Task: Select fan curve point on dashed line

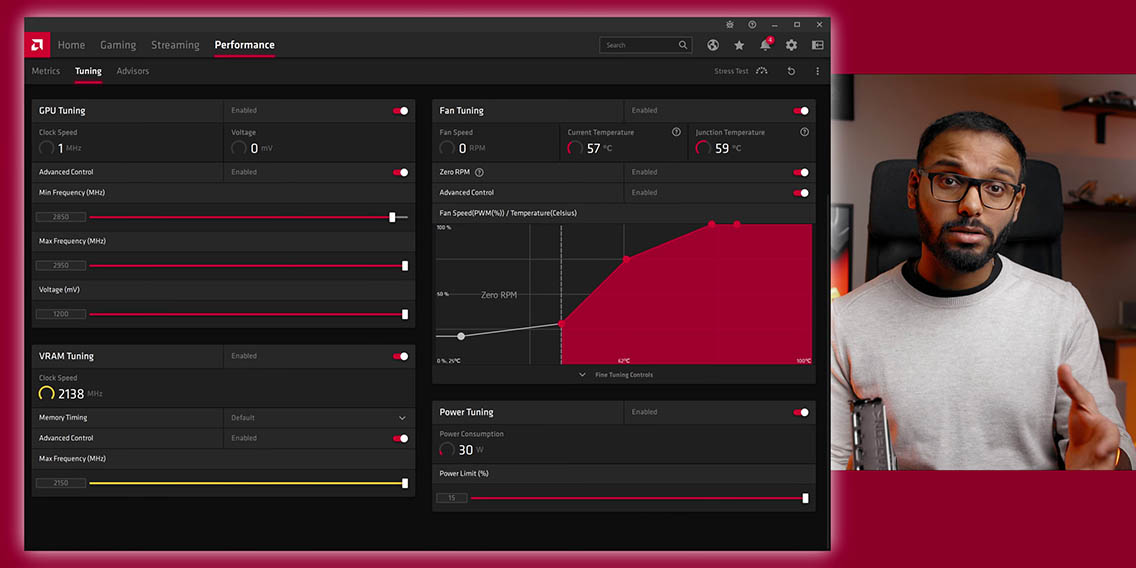Action: coord(561,324)
